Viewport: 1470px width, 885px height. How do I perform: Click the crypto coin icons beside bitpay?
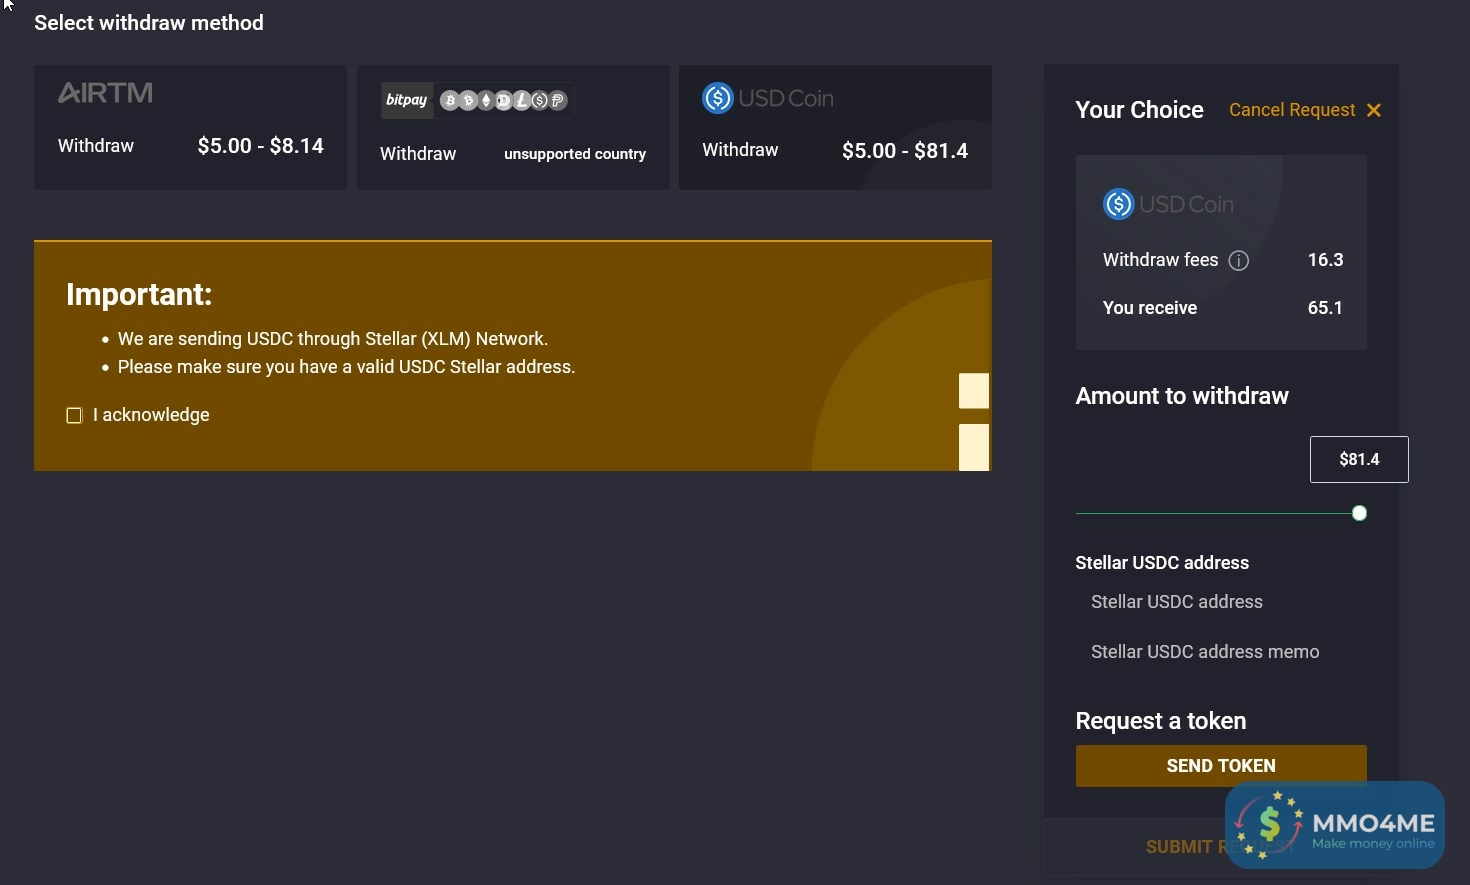503,100
